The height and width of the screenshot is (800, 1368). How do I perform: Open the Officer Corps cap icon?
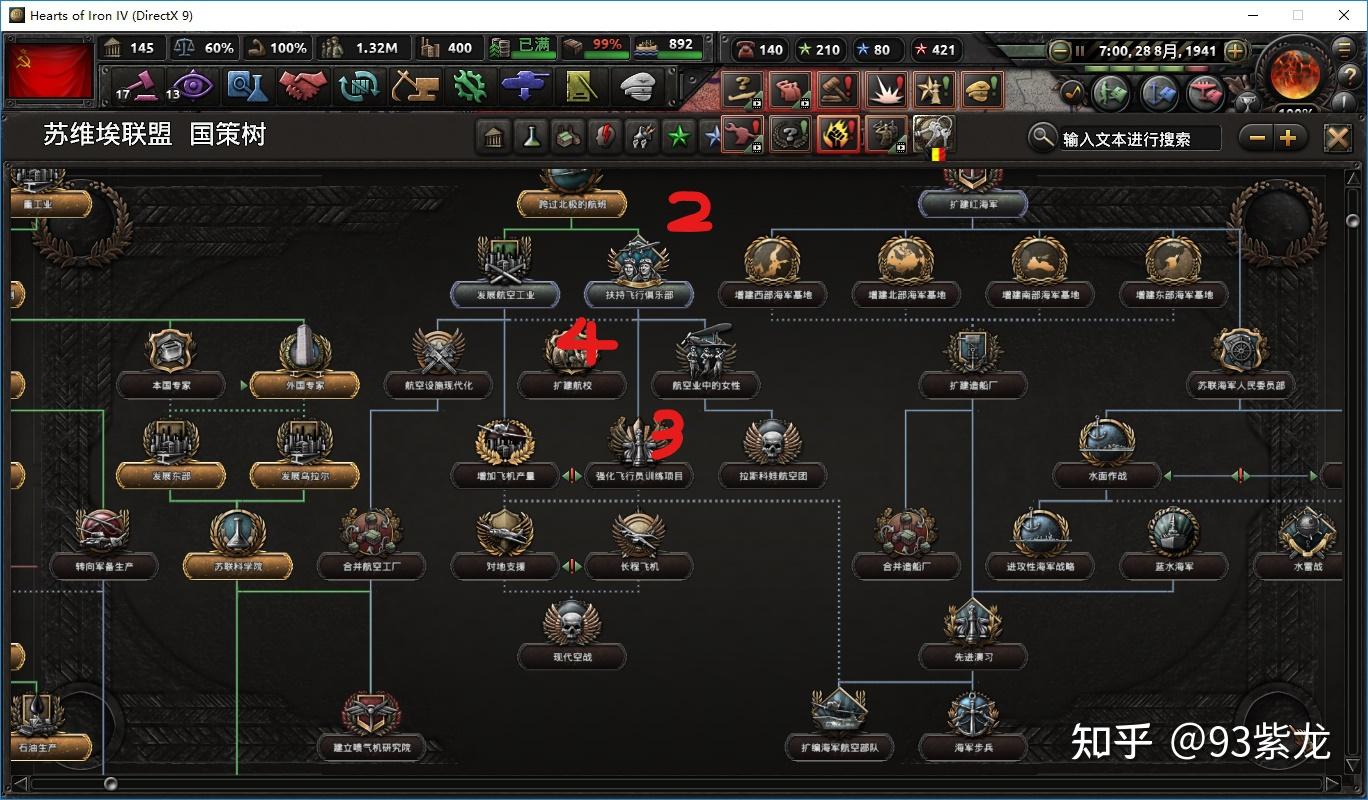coord(638,87)
